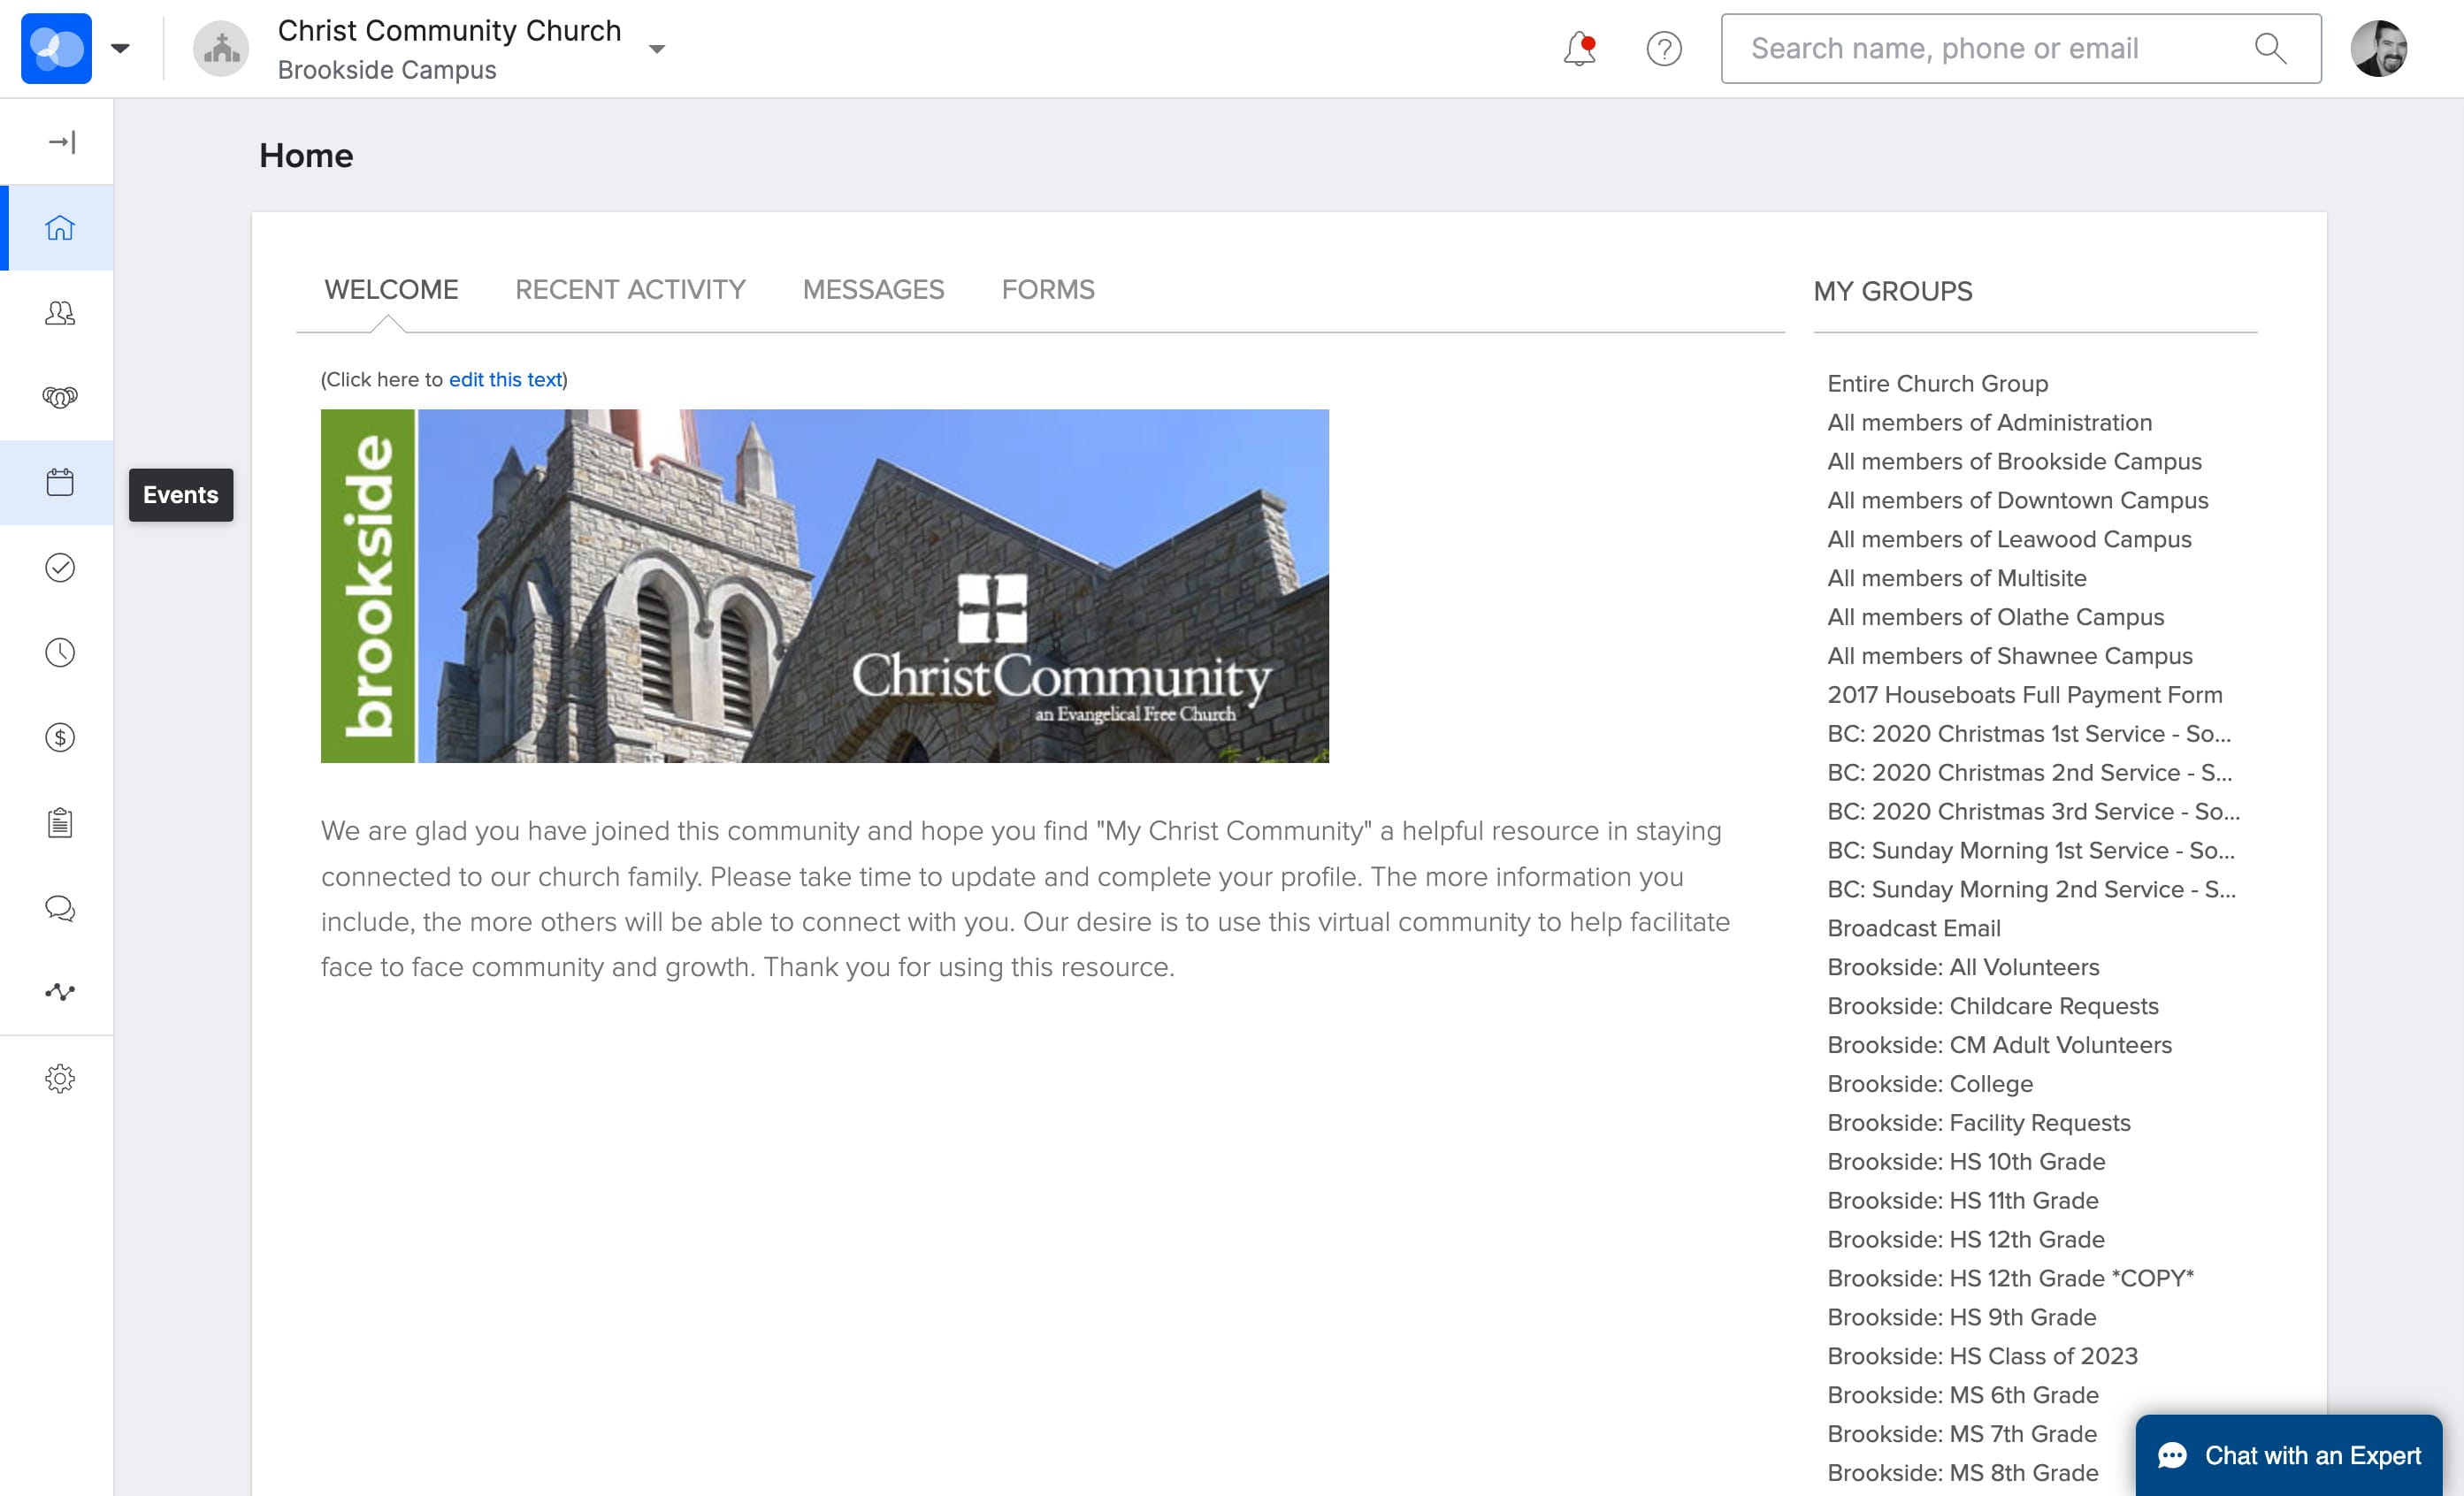
Task: Open the Entire Church Group link
Action: coord(1938,384)
